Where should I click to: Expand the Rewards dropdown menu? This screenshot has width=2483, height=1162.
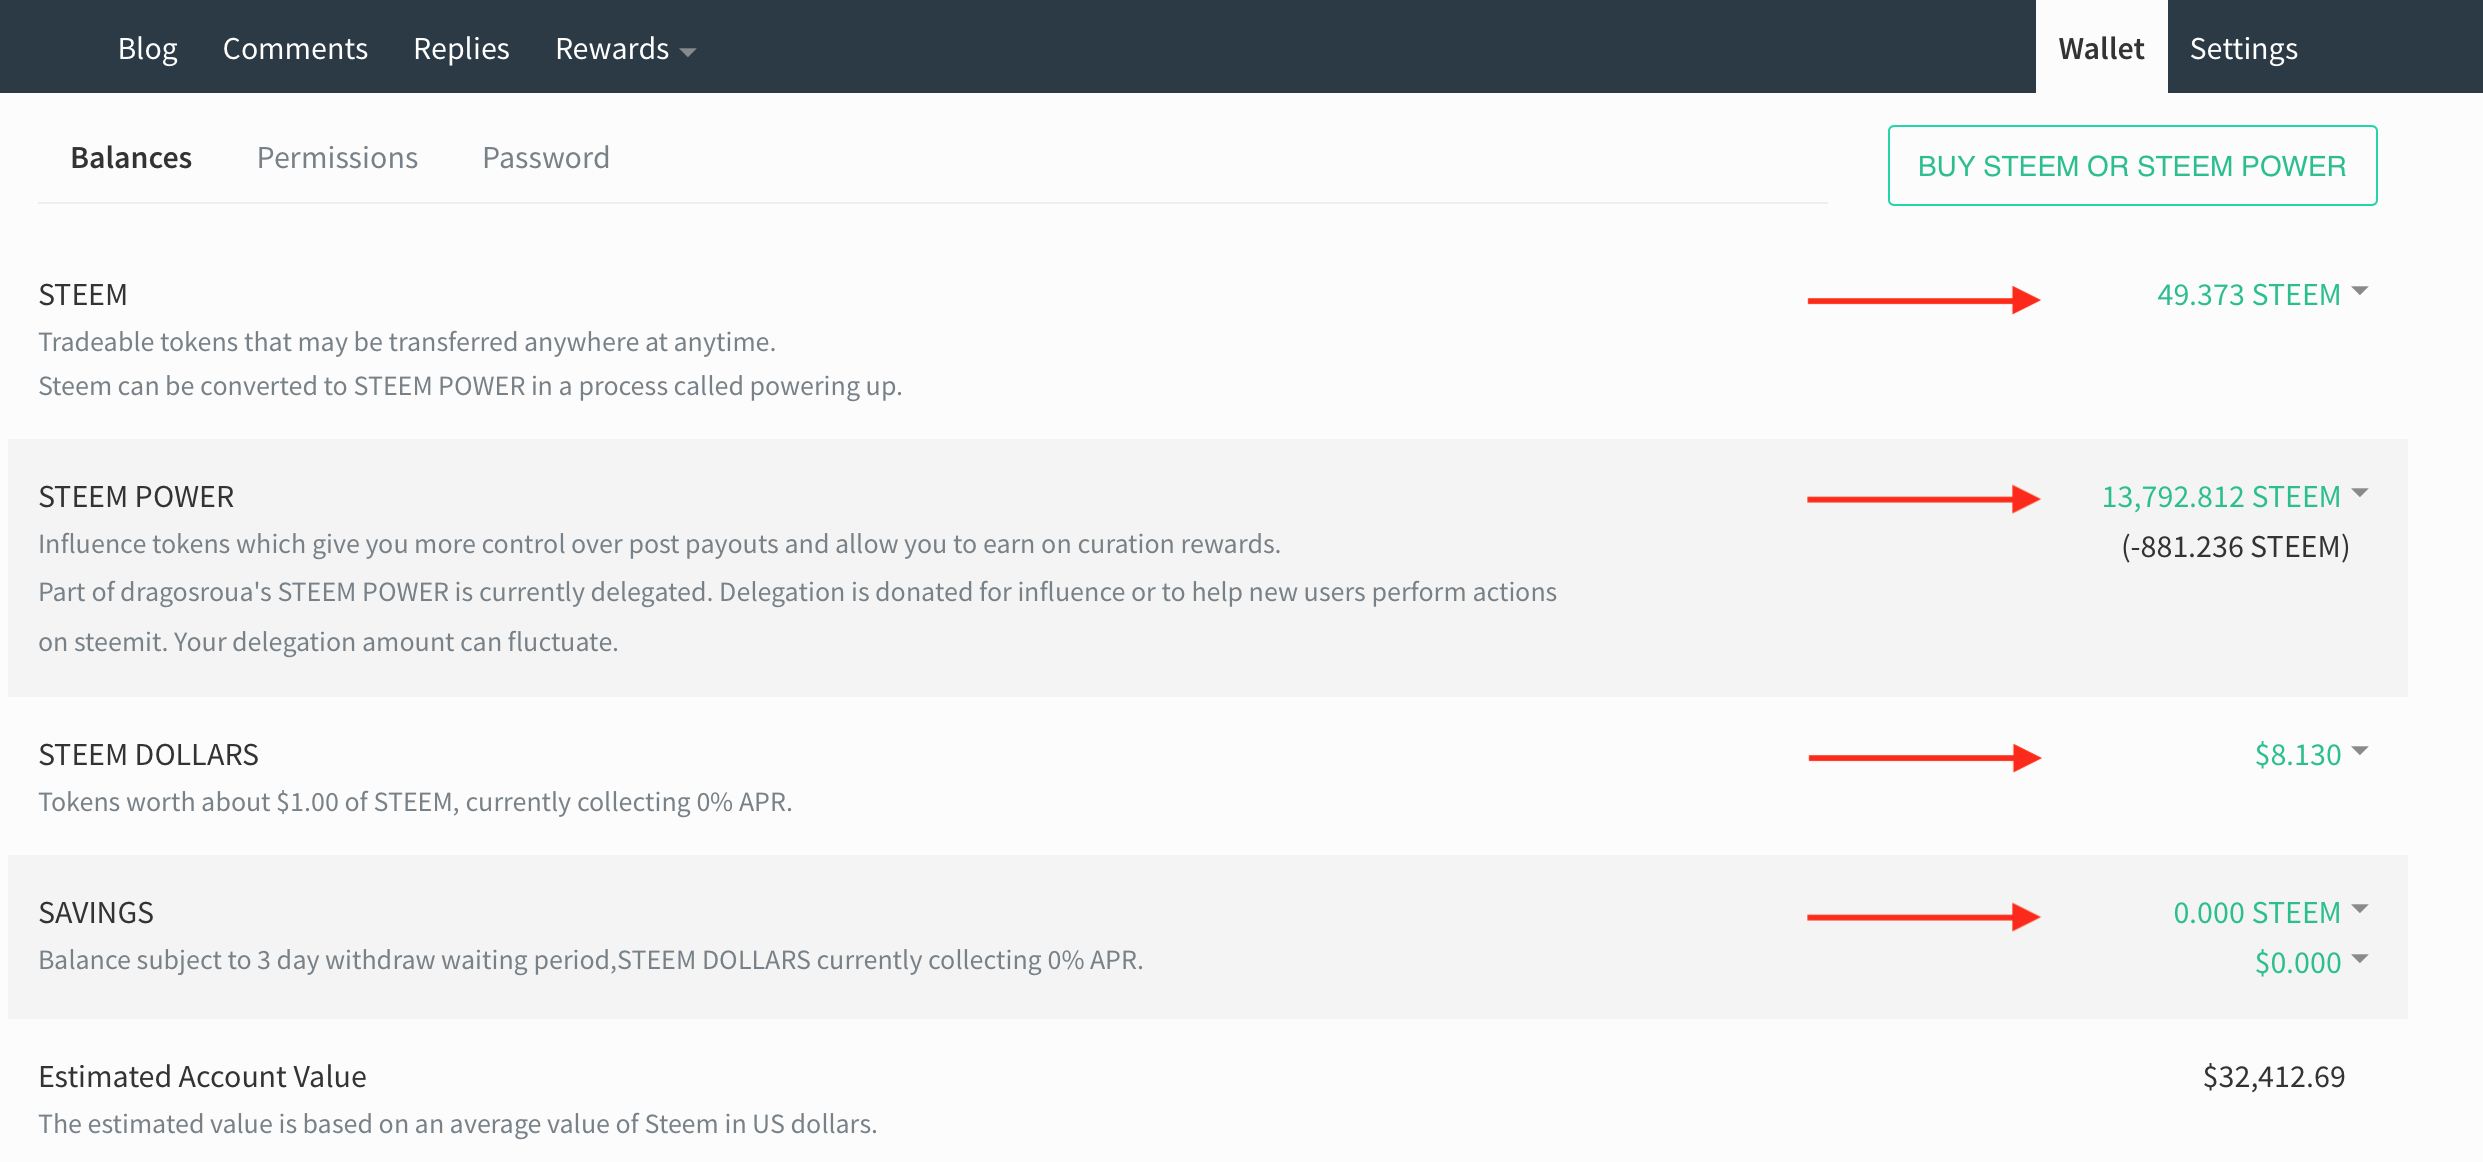pyautogui.click(x=625, y=48)
